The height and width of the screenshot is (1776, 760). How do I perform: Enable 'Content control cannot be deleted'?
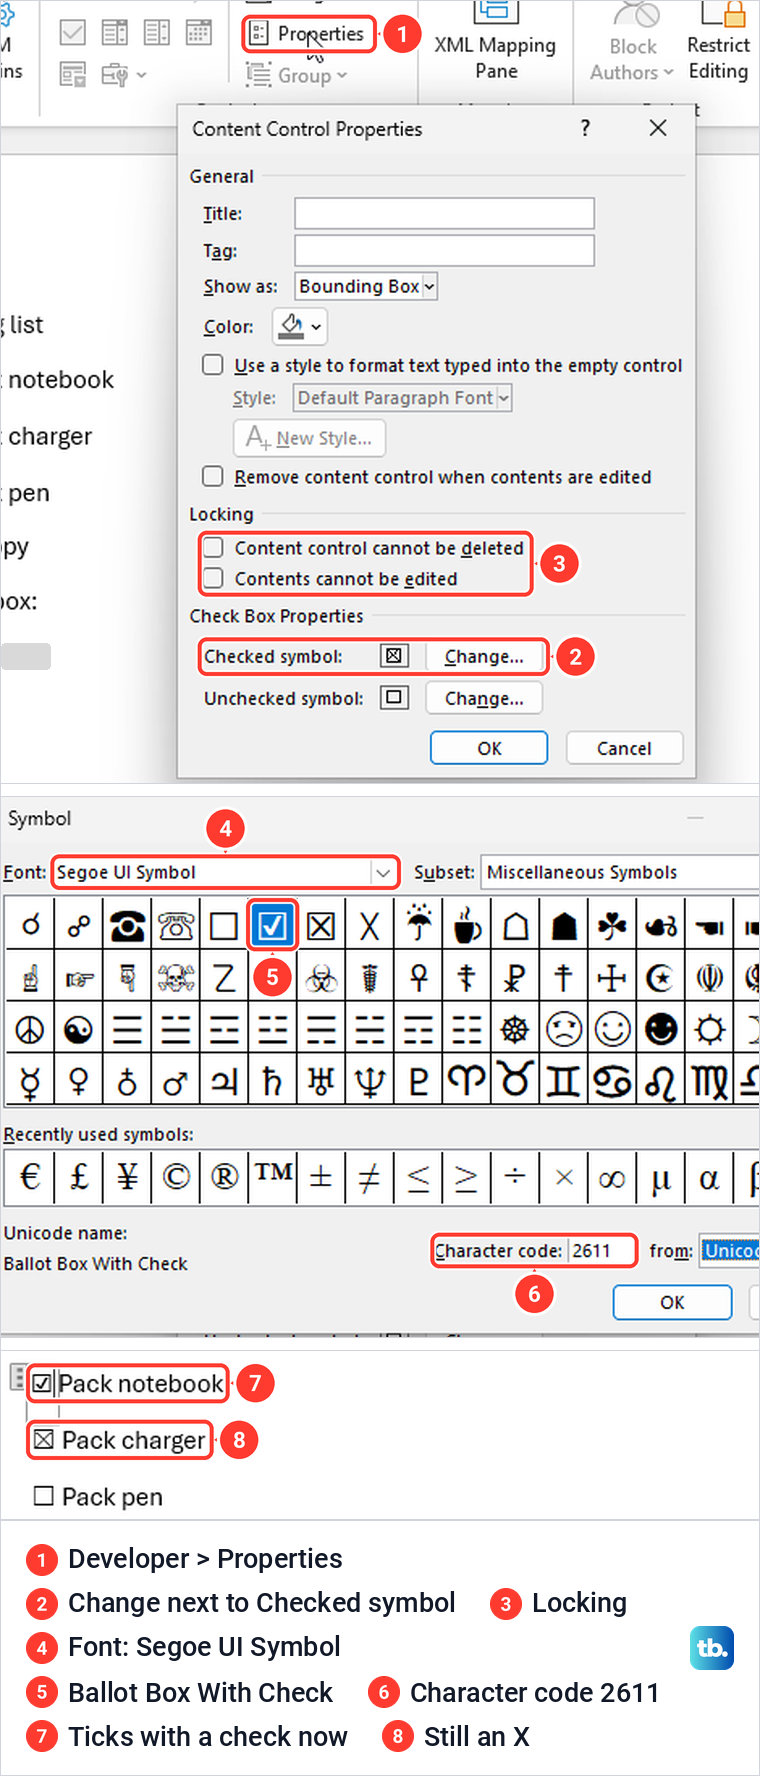pyautogui.click(x=213, y=548)
